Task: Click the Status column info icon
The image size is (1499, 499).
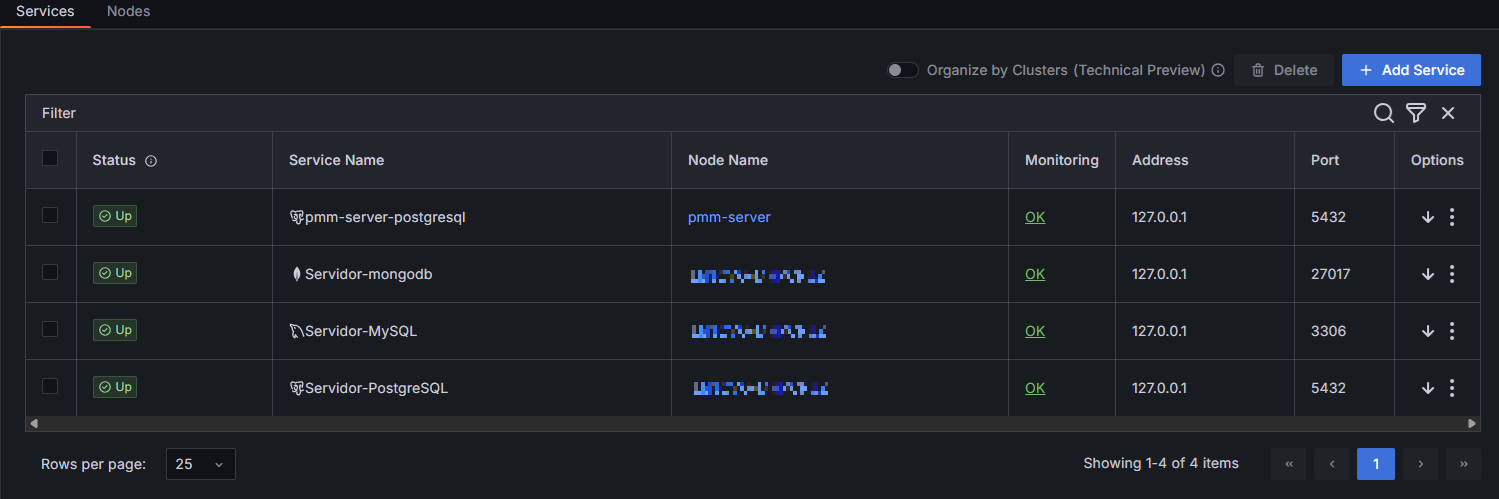Action: point(151,161)
